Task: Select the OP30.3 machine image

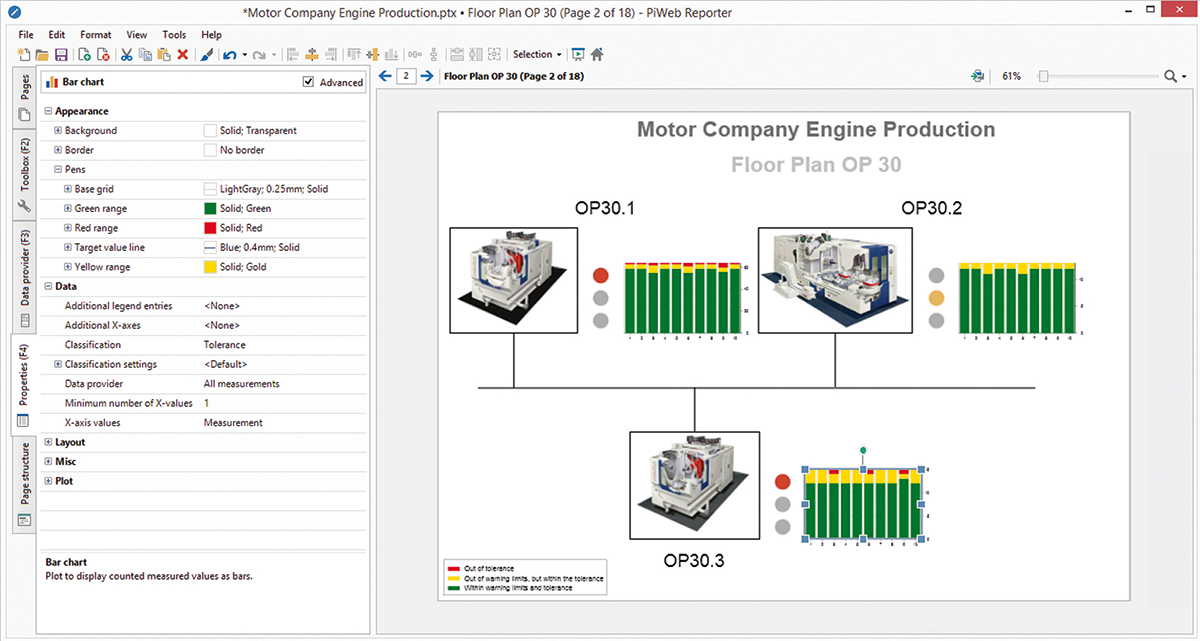Action: [x=694, y=485]
